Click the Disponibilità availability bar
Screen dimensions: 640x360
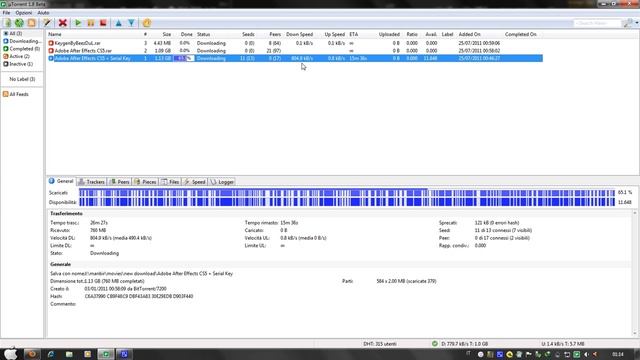coord(347,202)
